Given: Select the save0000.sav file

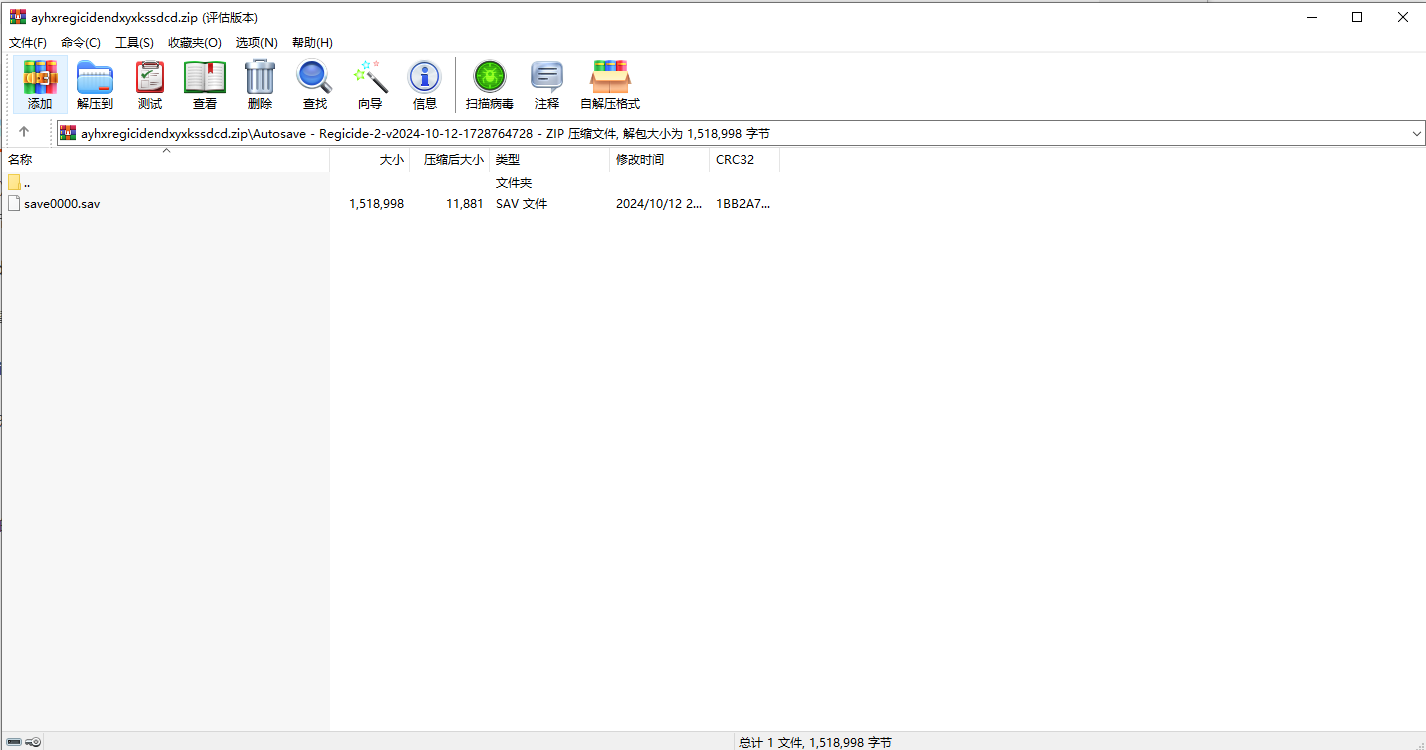Looking at the screenshot, I should point(62,203).
